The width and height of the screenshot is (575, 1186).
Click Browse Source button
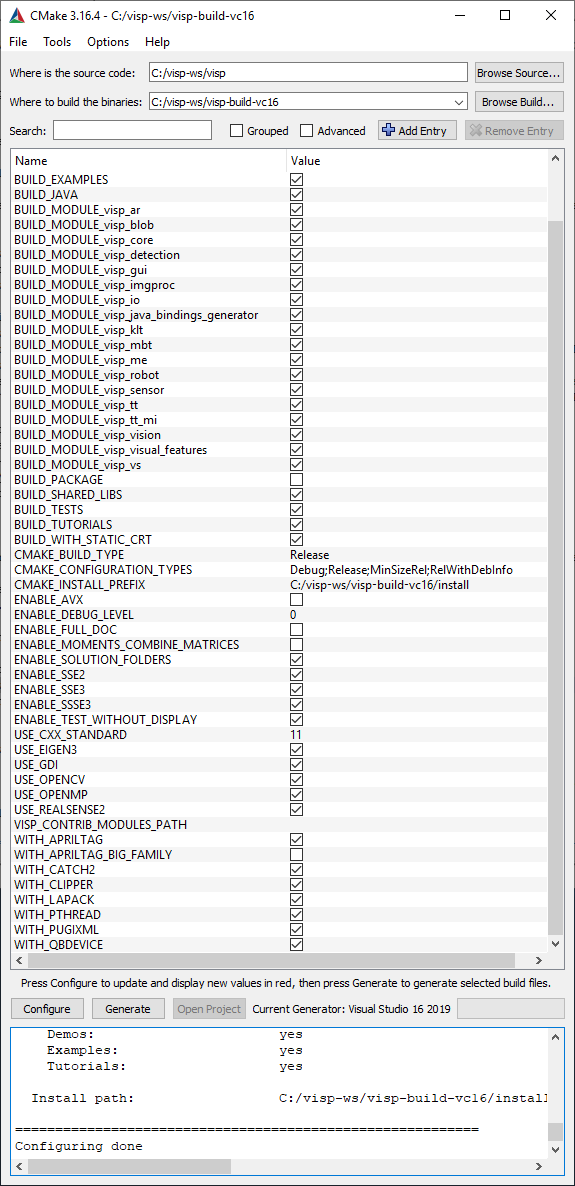519,73
